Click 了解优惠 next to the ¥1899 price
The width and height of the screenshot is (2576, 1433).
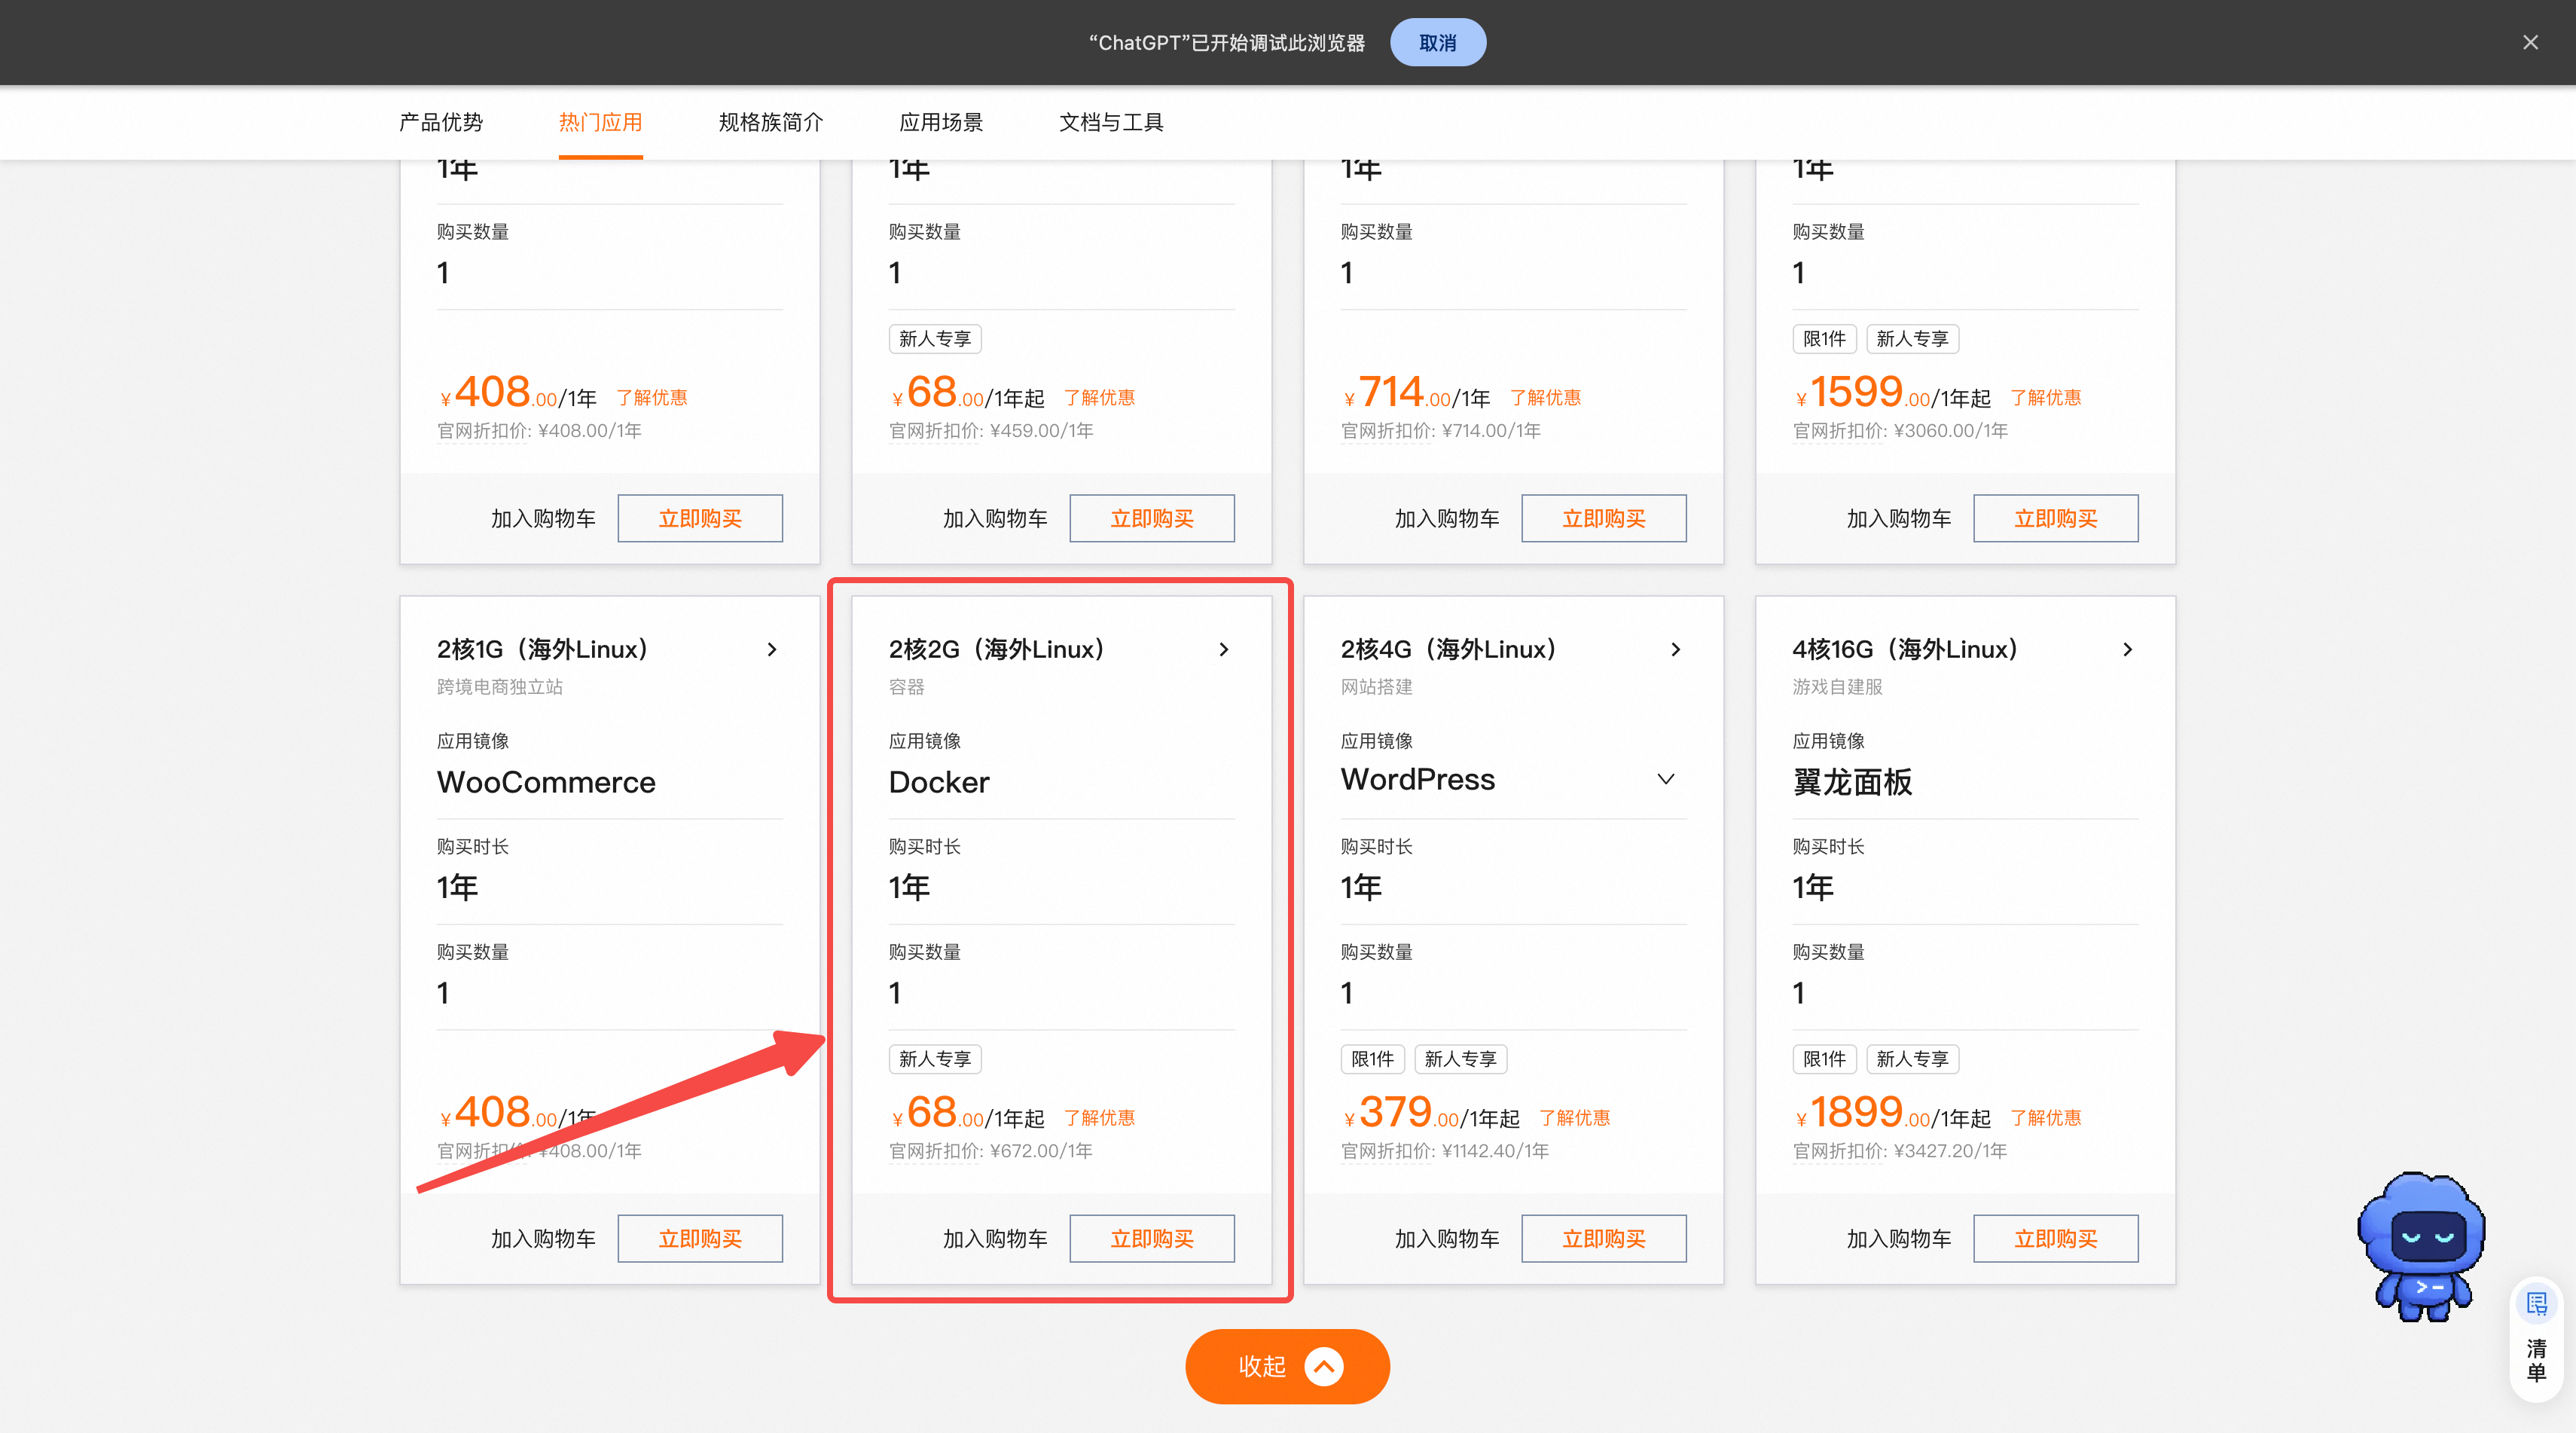(x=2045, y=1117)
